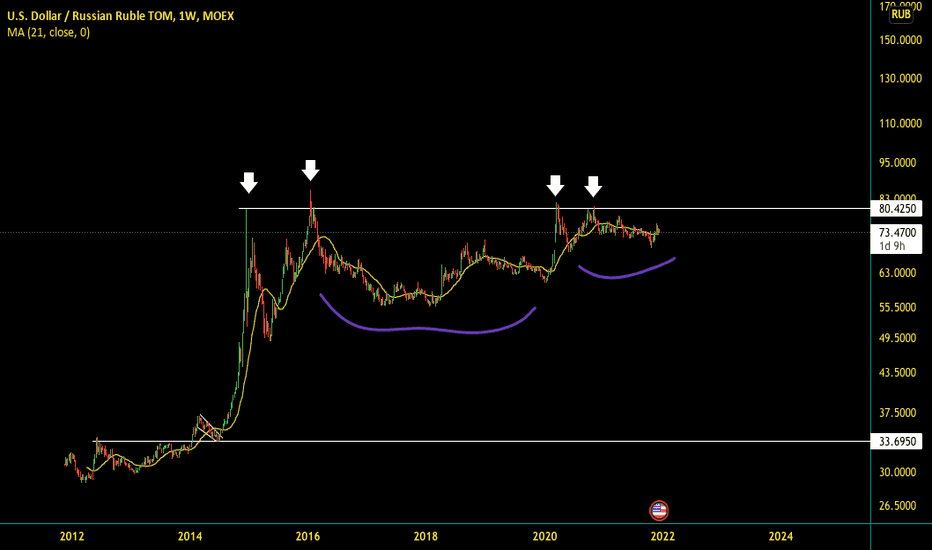Image resolution: width=932 pixels, height=550 pixels.
Task: Open the MA (21, close, 0) indicator legend
Action: coord(49,33)
